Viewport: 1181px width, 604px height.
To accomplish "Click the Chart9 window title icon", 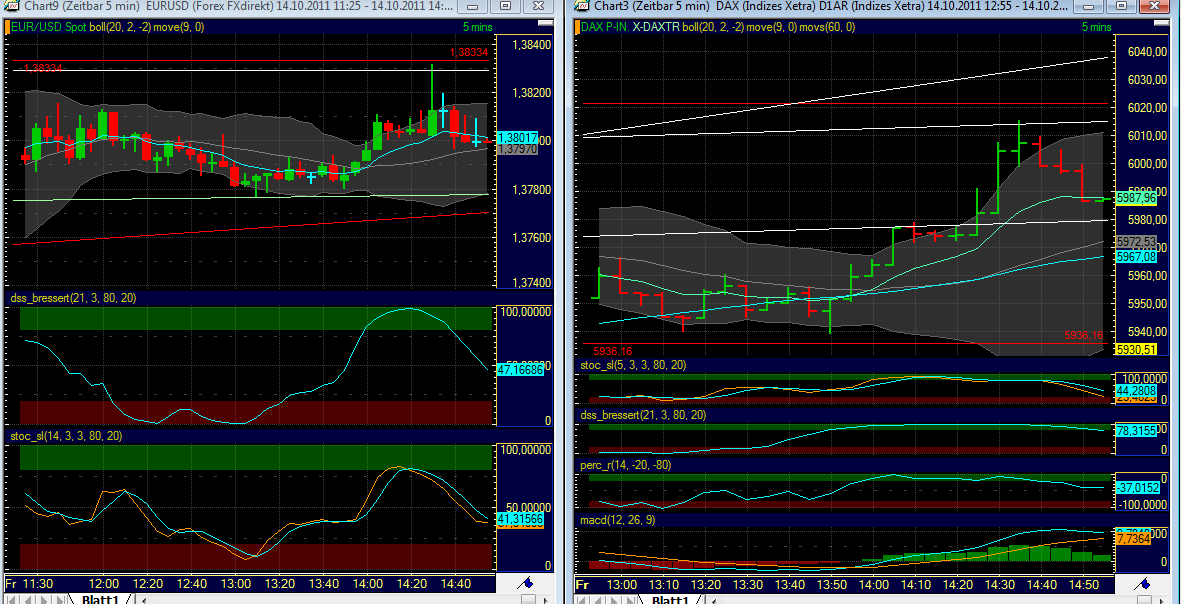I will coord(12,7).
